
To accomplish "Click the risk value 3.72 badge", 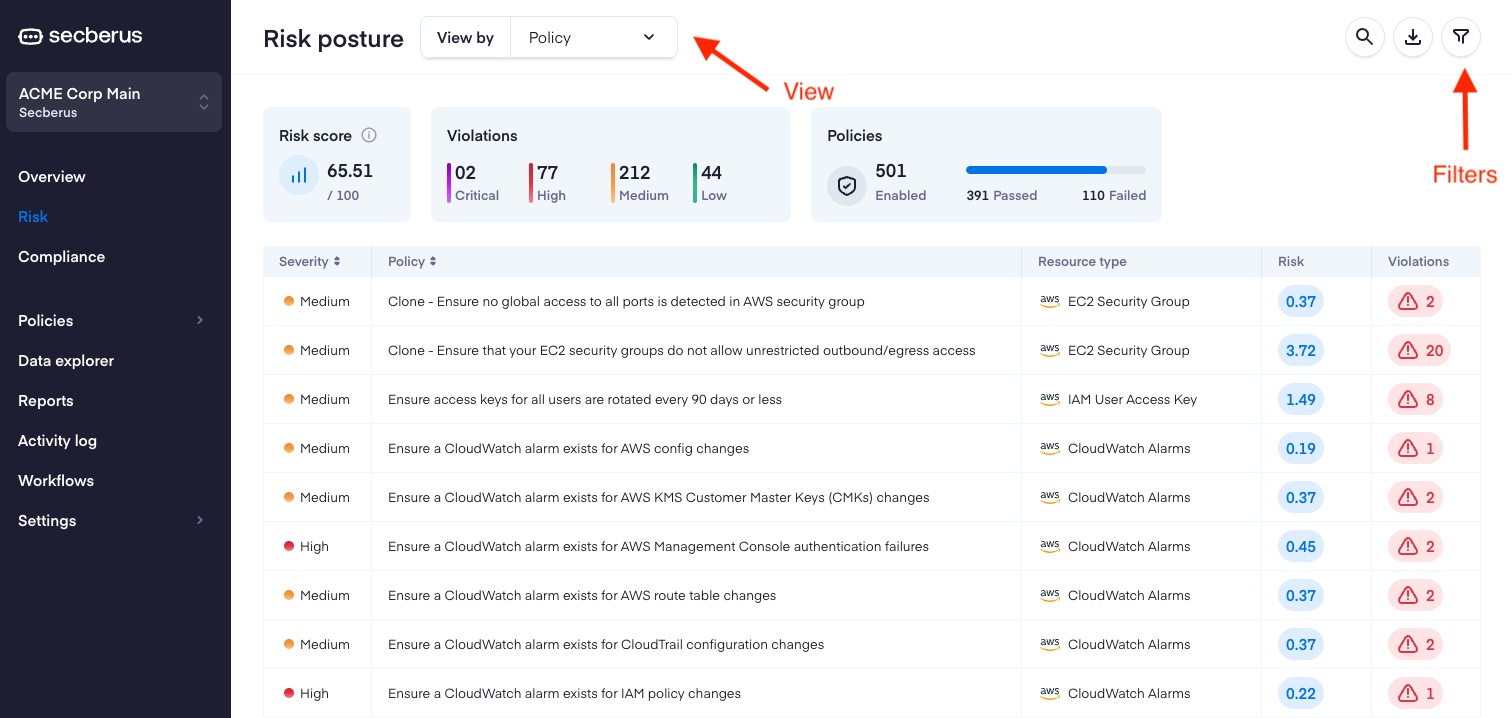I will click(x=1301, y=350).
